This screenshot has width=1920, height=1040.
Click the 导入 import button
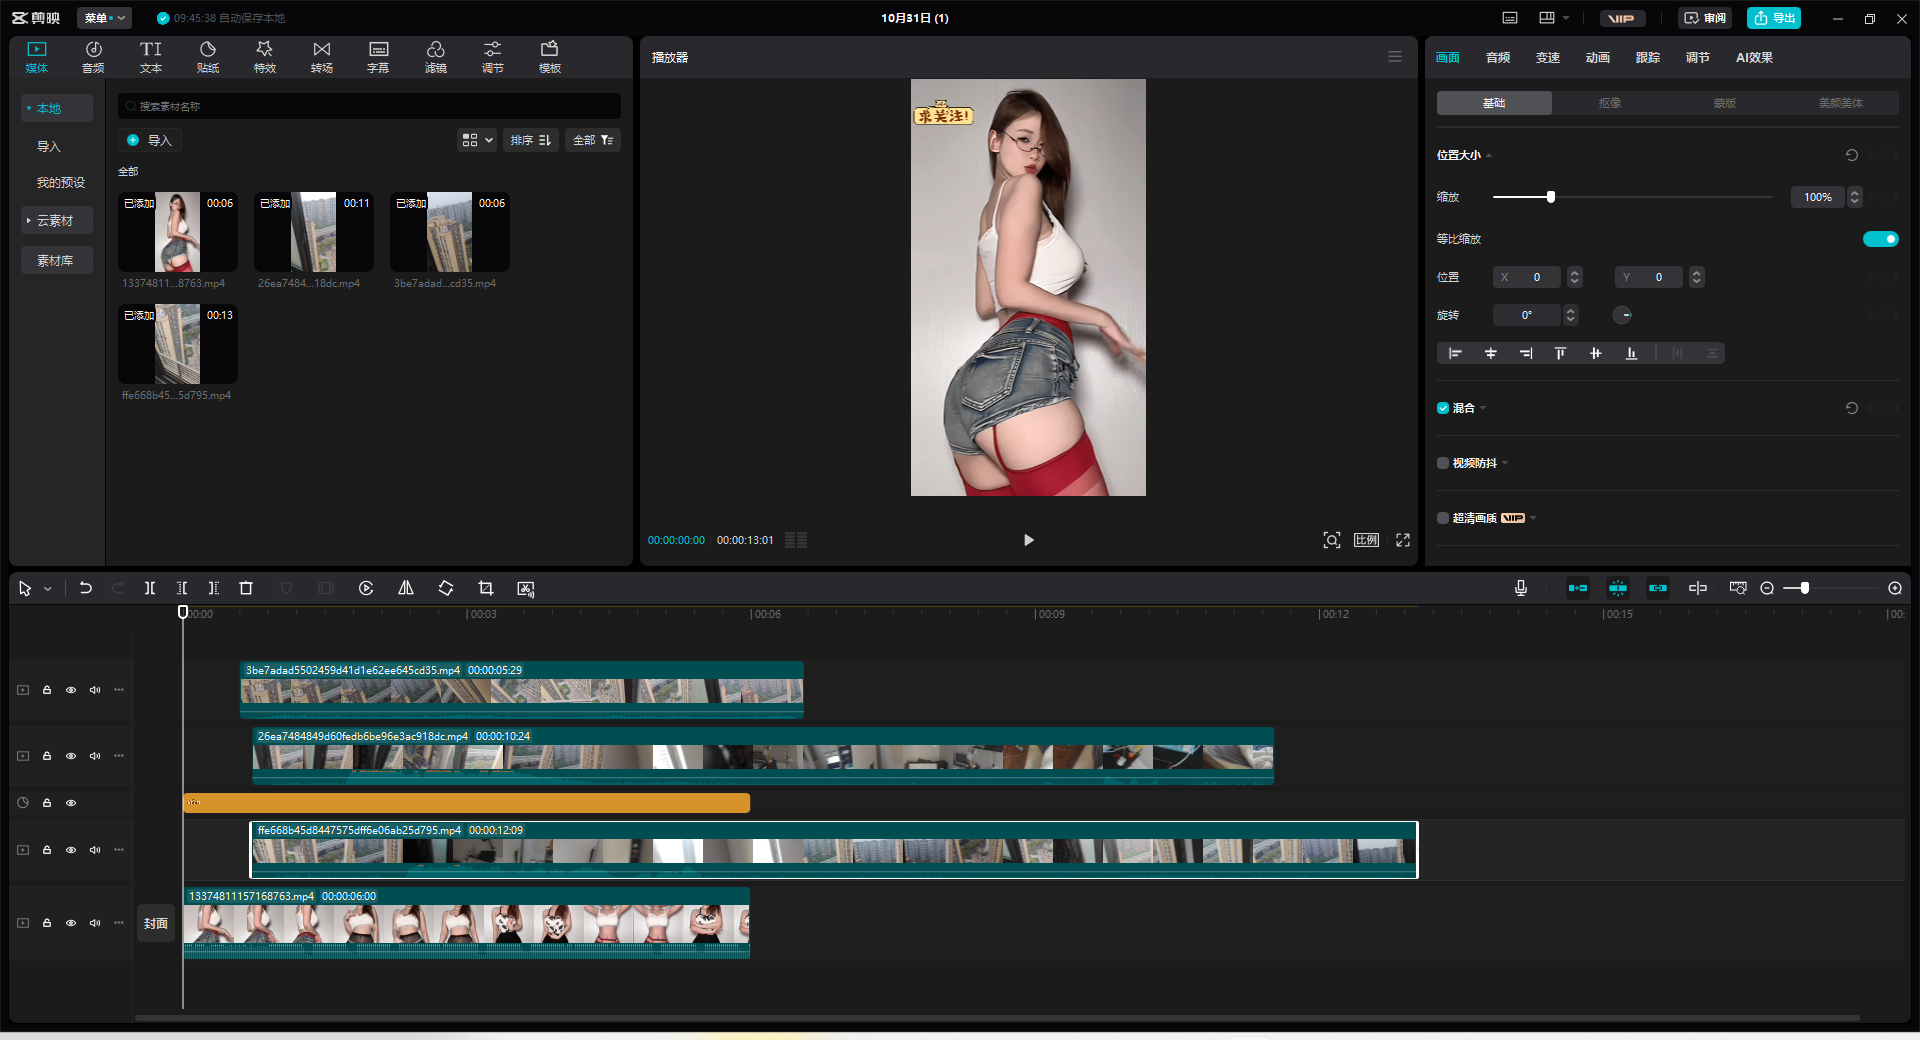149,140
